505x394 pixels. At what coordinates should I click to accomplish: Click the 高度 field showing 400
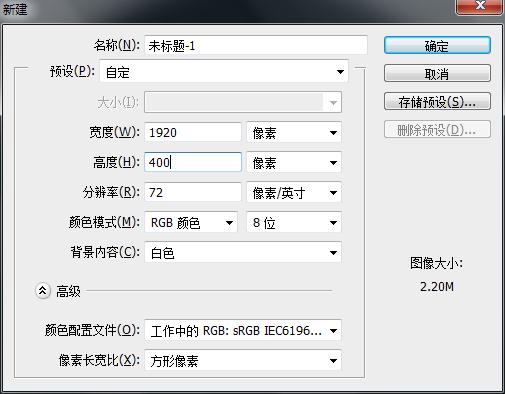click(193, 162)
